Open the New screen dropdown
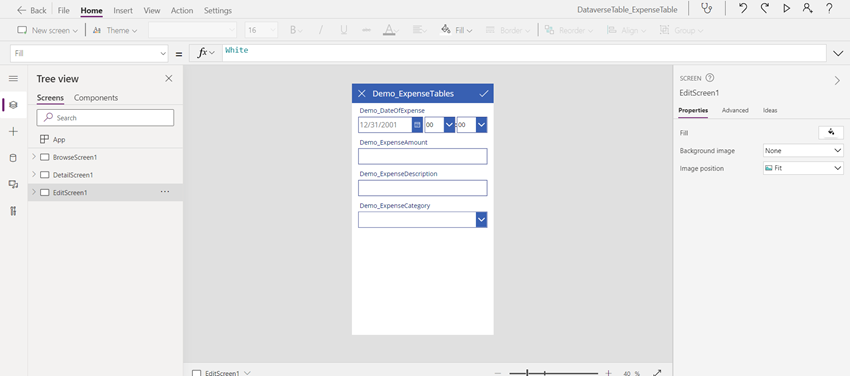850x376 pixels. coord(48,30)
